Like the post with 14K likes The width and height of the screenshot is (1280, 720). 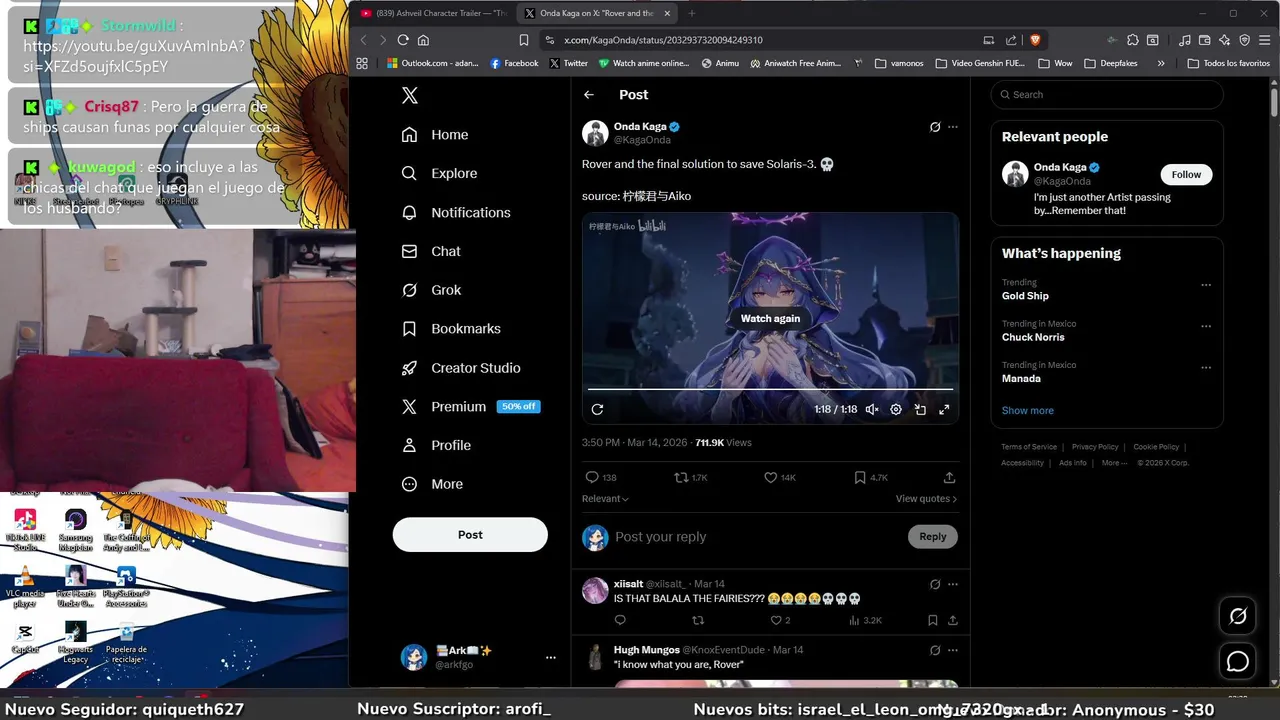click(x=780, y=478)
